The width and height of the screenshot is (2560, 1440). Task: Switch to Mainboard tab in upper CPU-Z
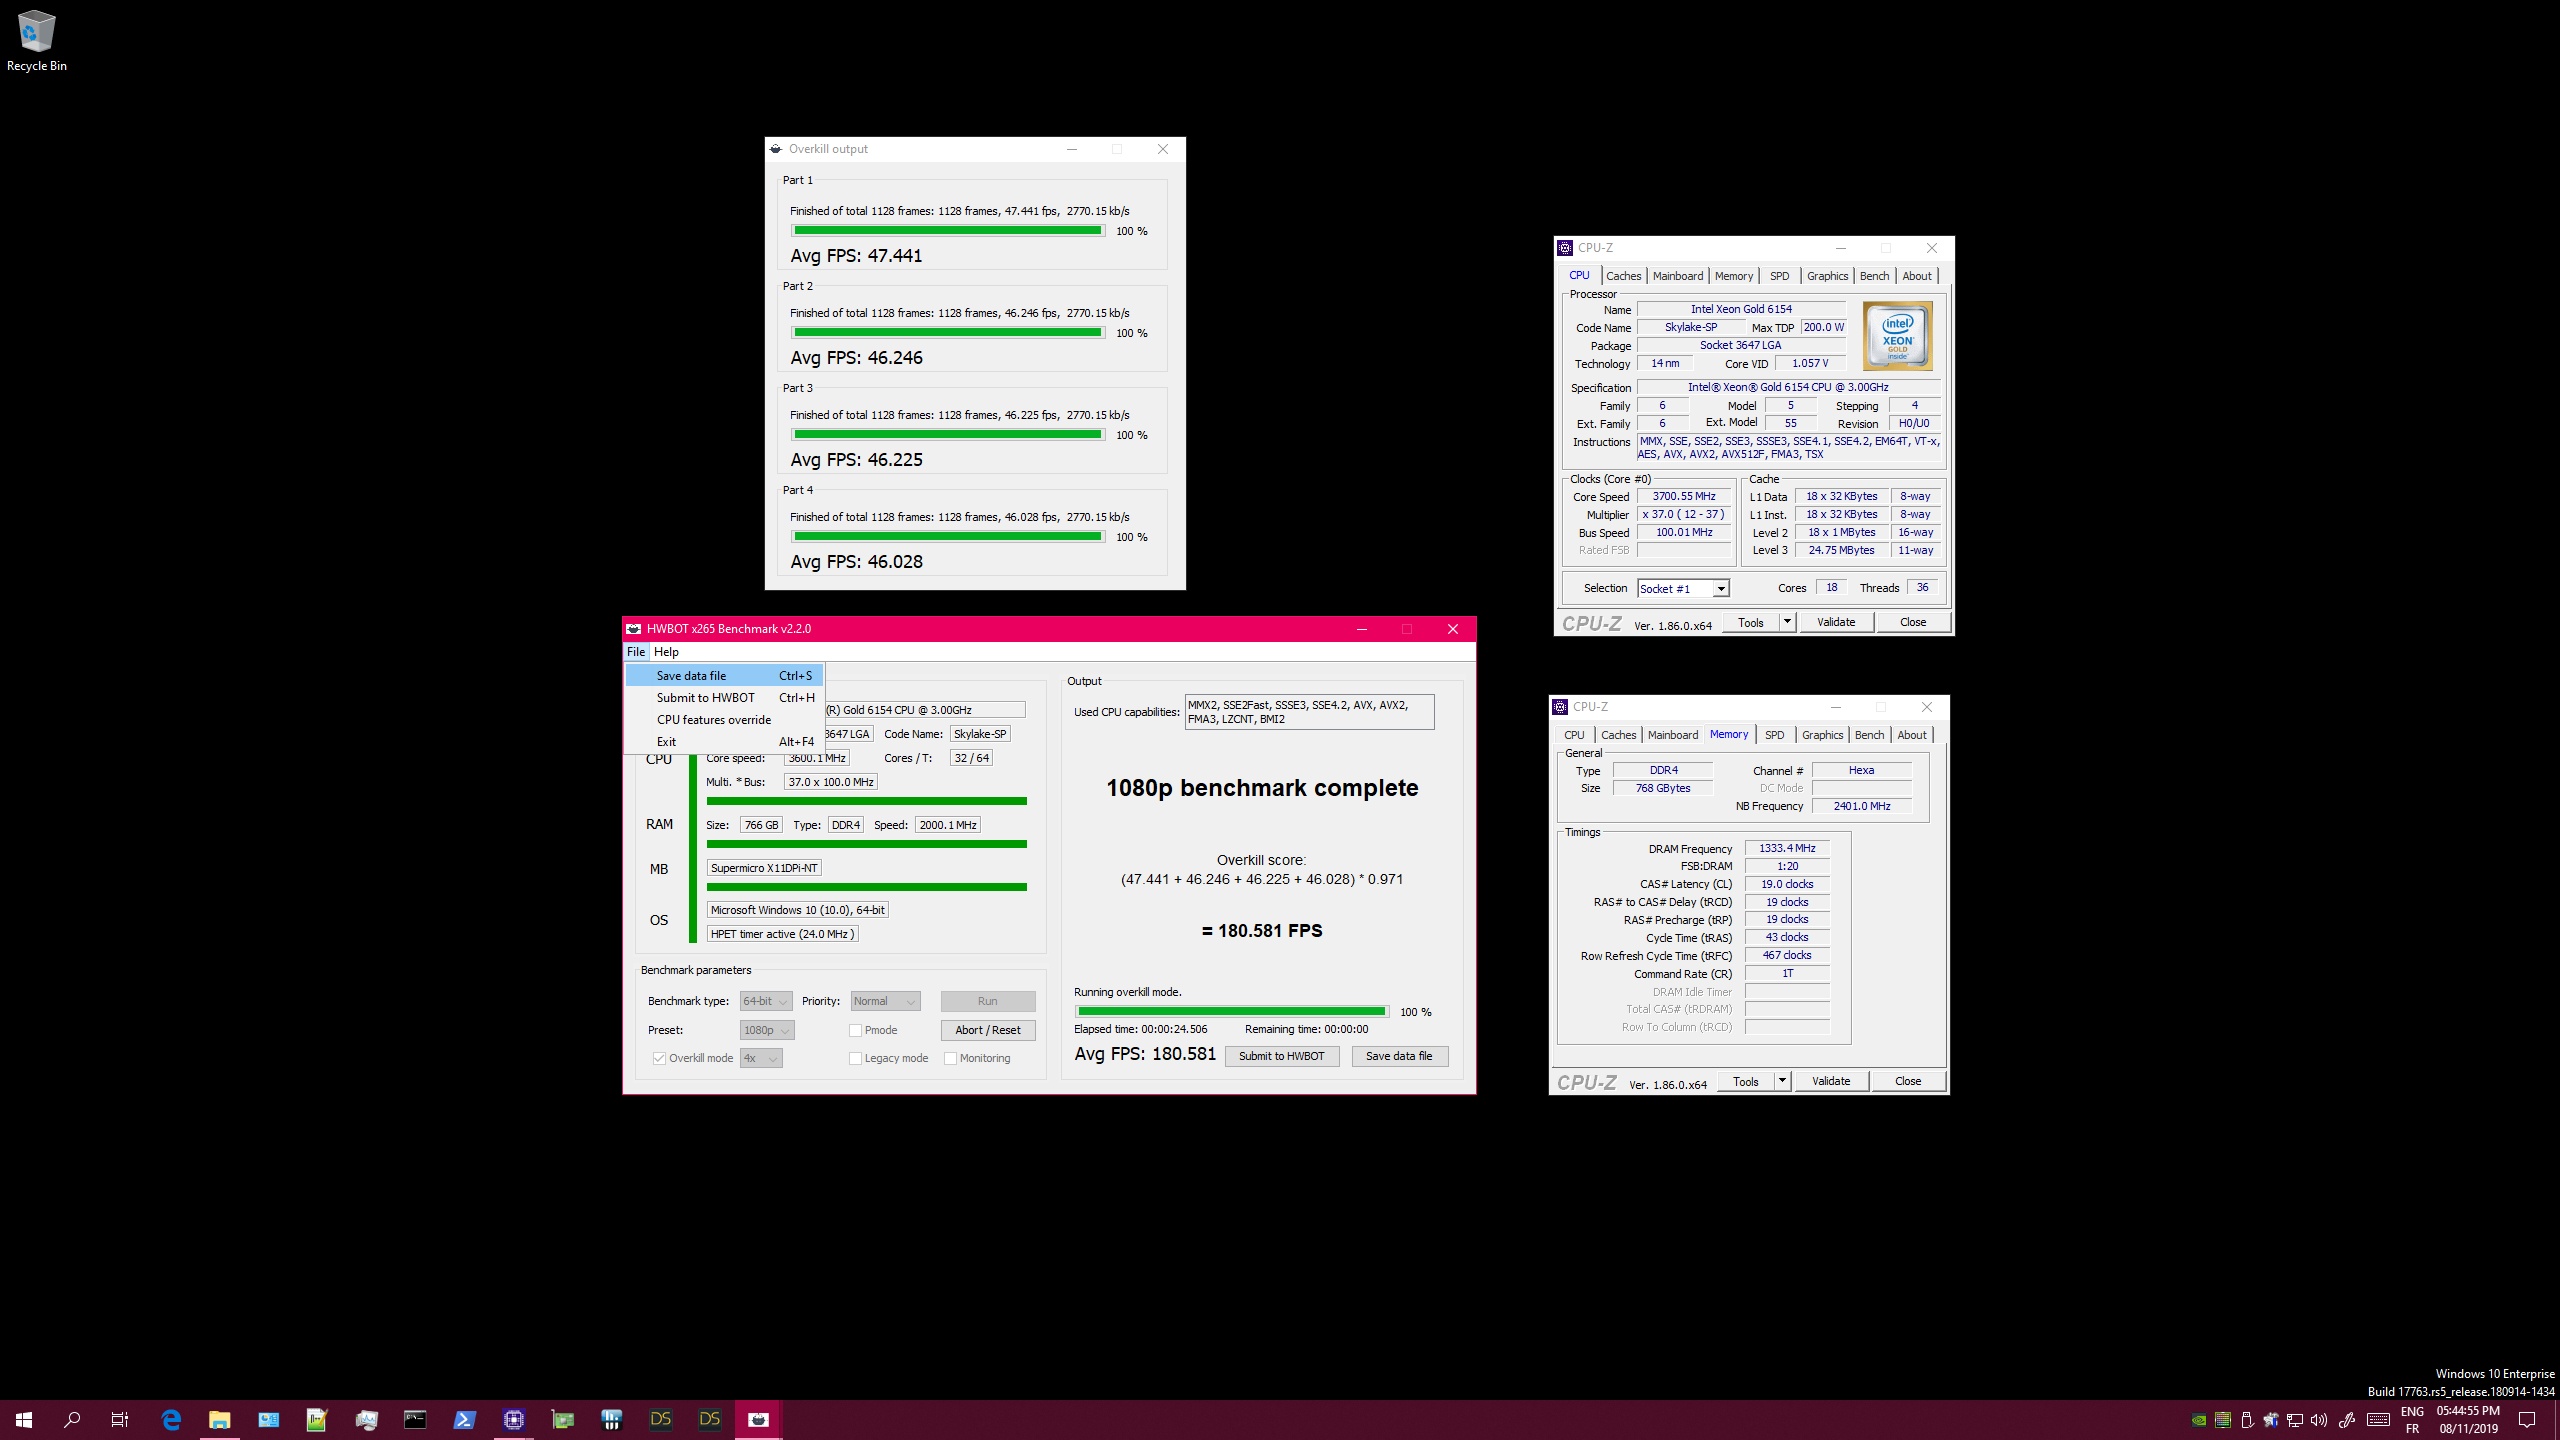(x=1677, y=276)
